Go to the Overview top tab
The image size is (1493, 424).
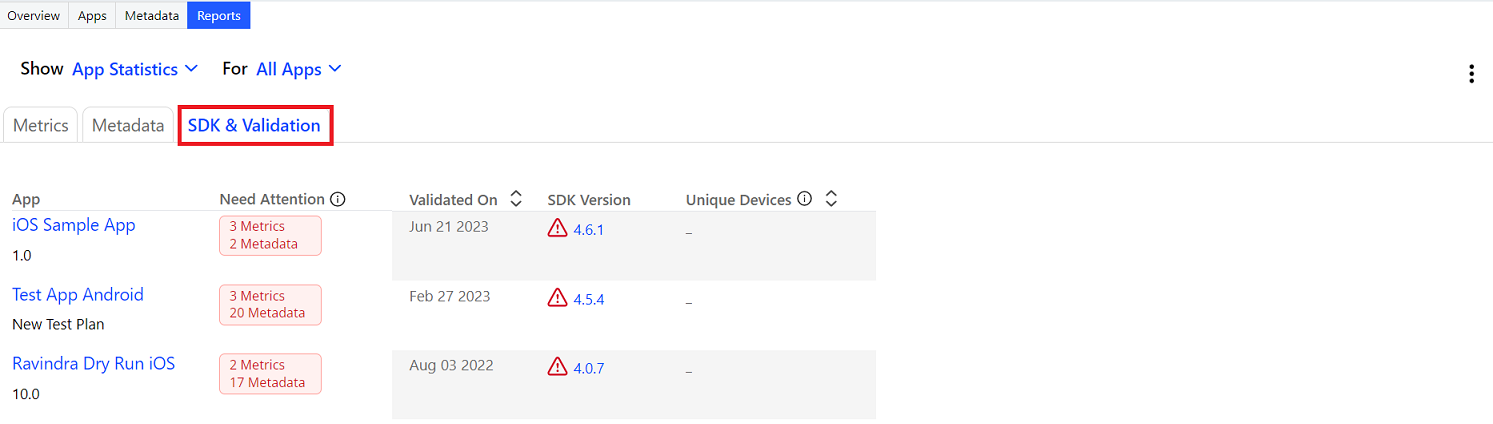(34, 16)
